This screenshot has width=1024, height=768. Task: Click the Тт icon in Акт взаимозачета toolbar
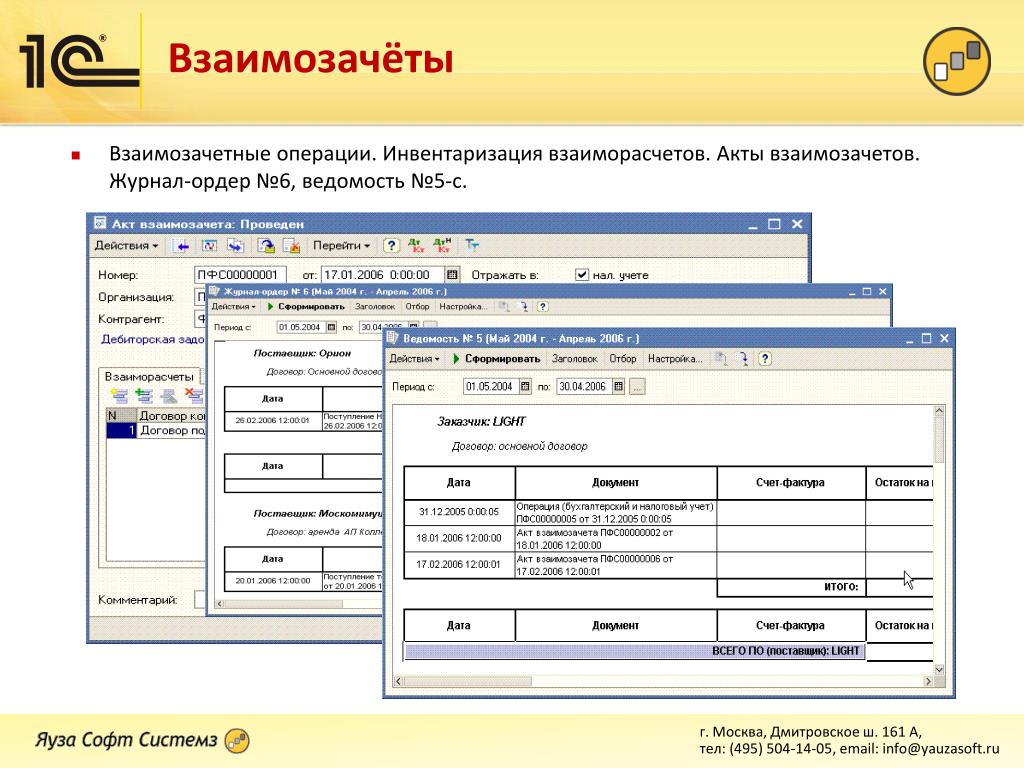[x=472, y=246]
